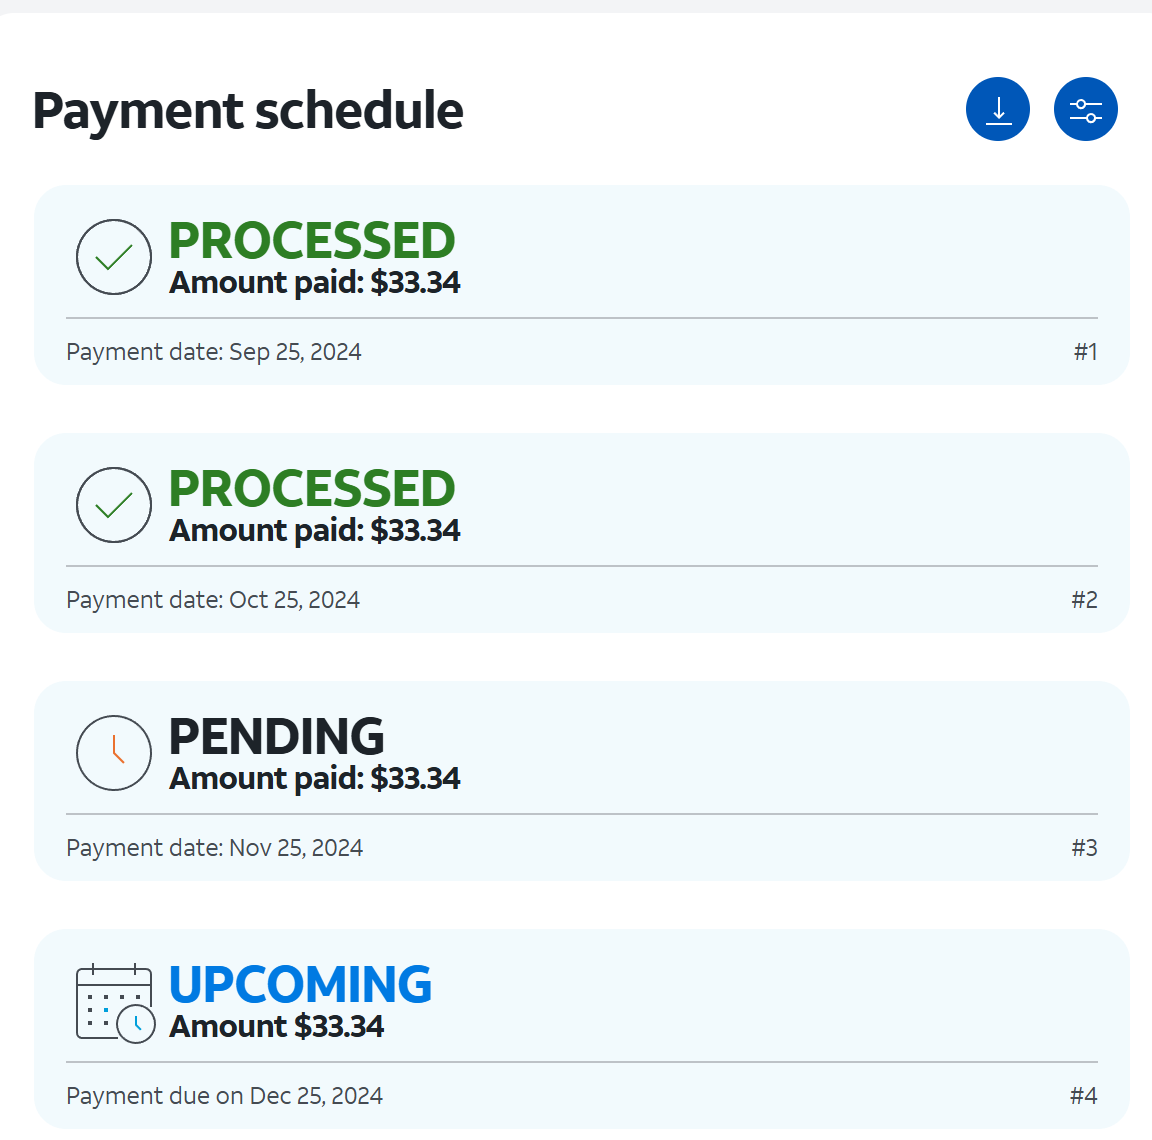Click the #4 payment number label

coord(1083,1096)
